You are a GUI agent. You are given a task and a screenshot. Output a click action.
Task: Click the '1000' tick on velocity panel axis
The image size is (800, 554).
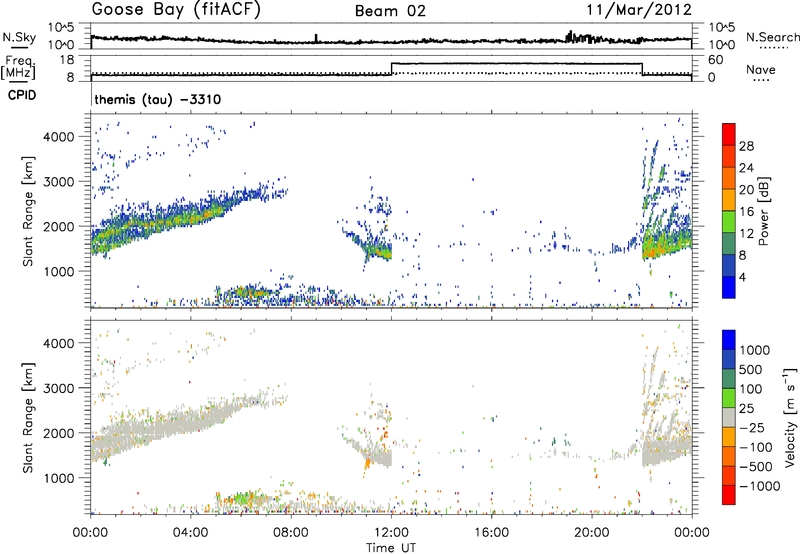(59, 478)
